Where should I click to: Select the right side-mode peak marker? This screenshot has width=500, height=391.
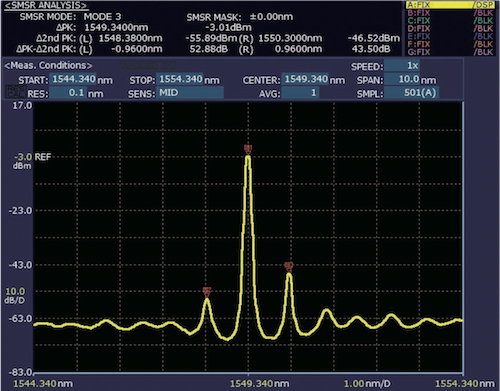[x=289, y=267]
